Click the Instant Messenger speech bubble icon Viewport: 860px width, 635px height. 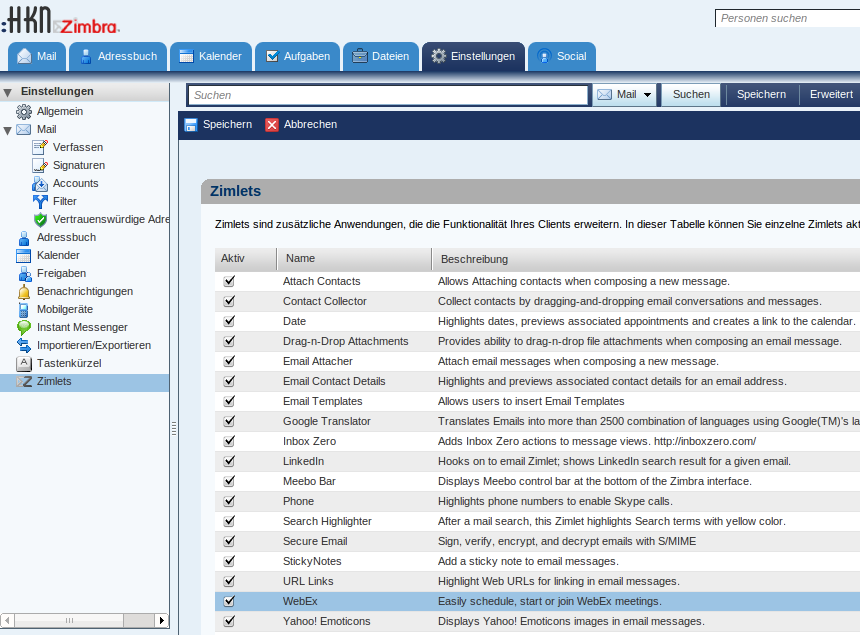(24, 327)
